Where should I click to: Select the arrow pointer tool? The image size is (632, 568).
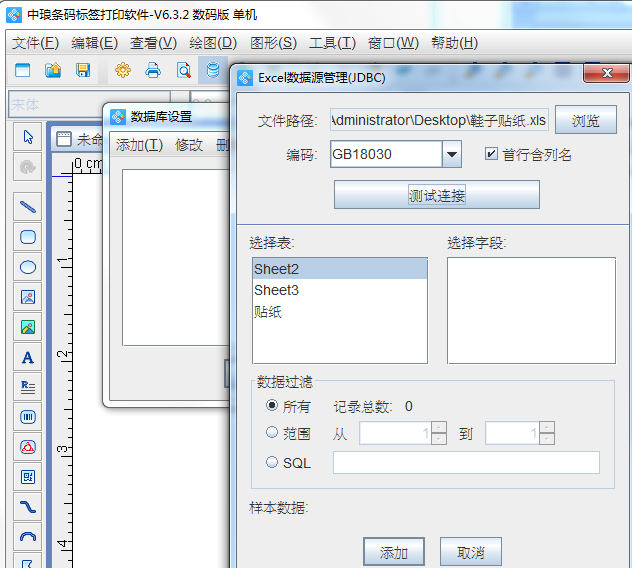pyautogui.click(x=28, y=137)
